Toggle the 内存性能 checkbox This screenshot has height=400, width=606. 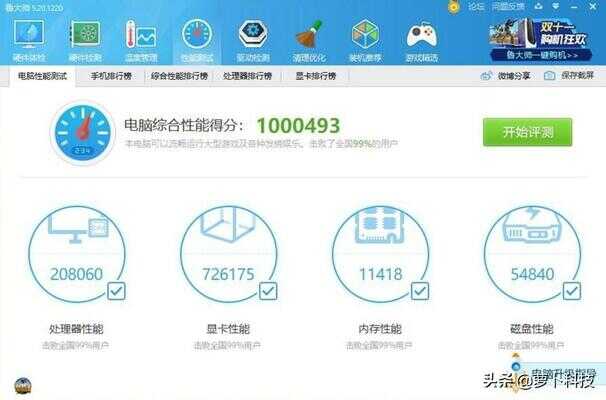coord(420,291)
